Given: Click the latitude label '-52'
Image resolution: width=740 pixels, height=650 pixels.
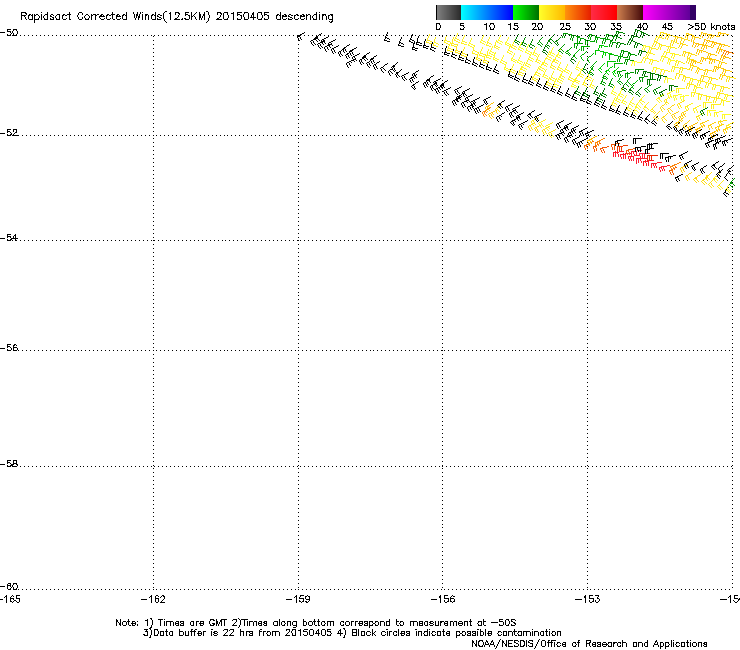Looking at the screenshot, I should click(9, 133).
